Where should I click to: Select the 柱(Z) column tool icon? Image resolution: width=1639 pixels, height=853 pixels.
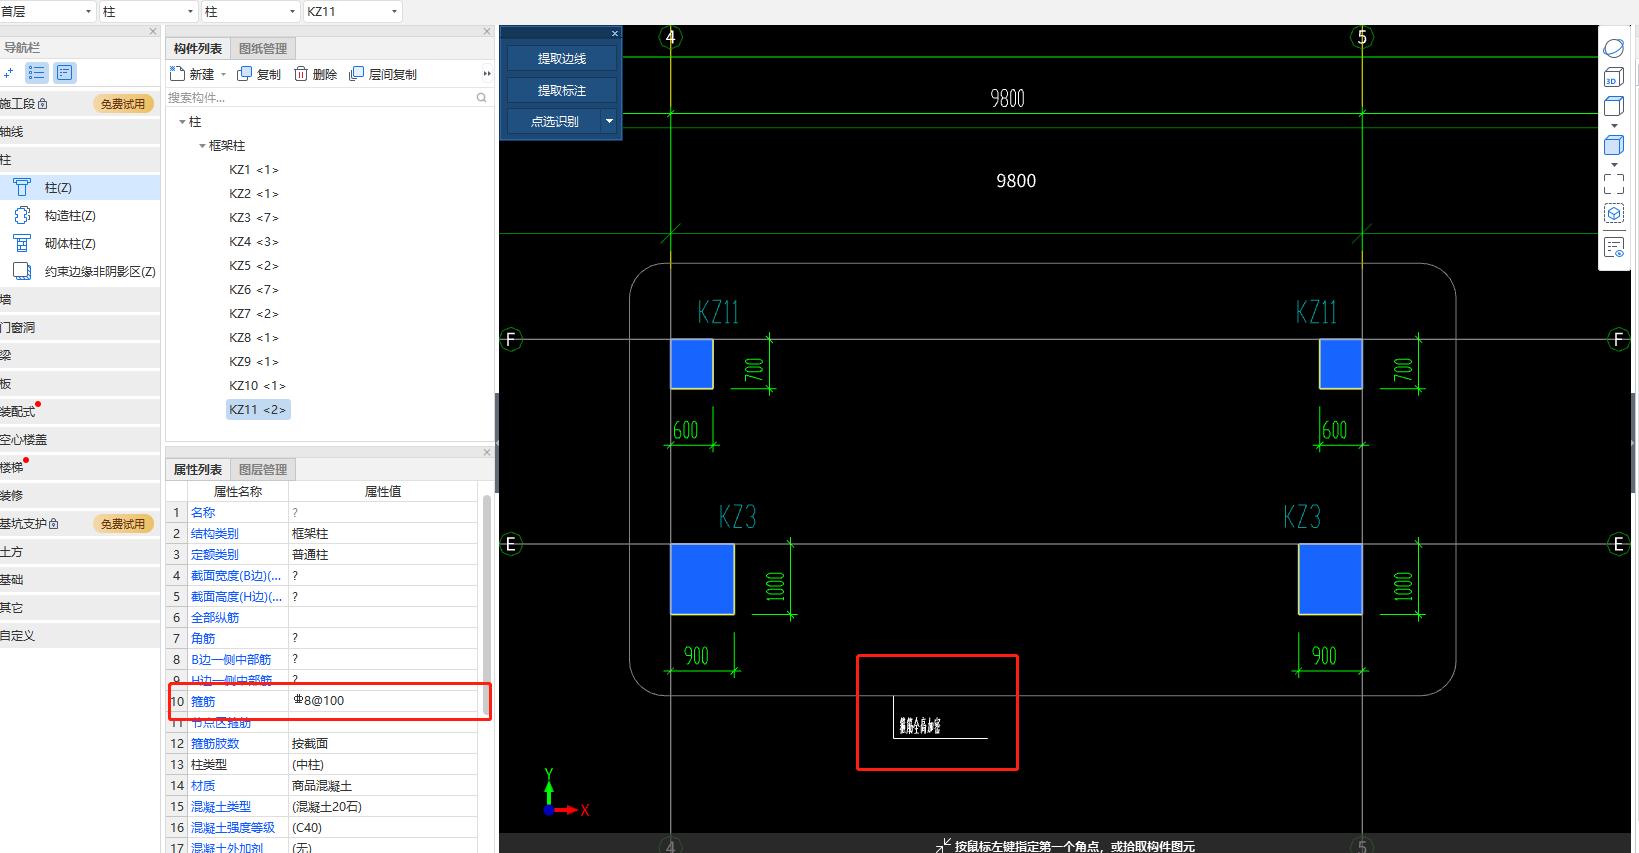[x=22, y=187]
